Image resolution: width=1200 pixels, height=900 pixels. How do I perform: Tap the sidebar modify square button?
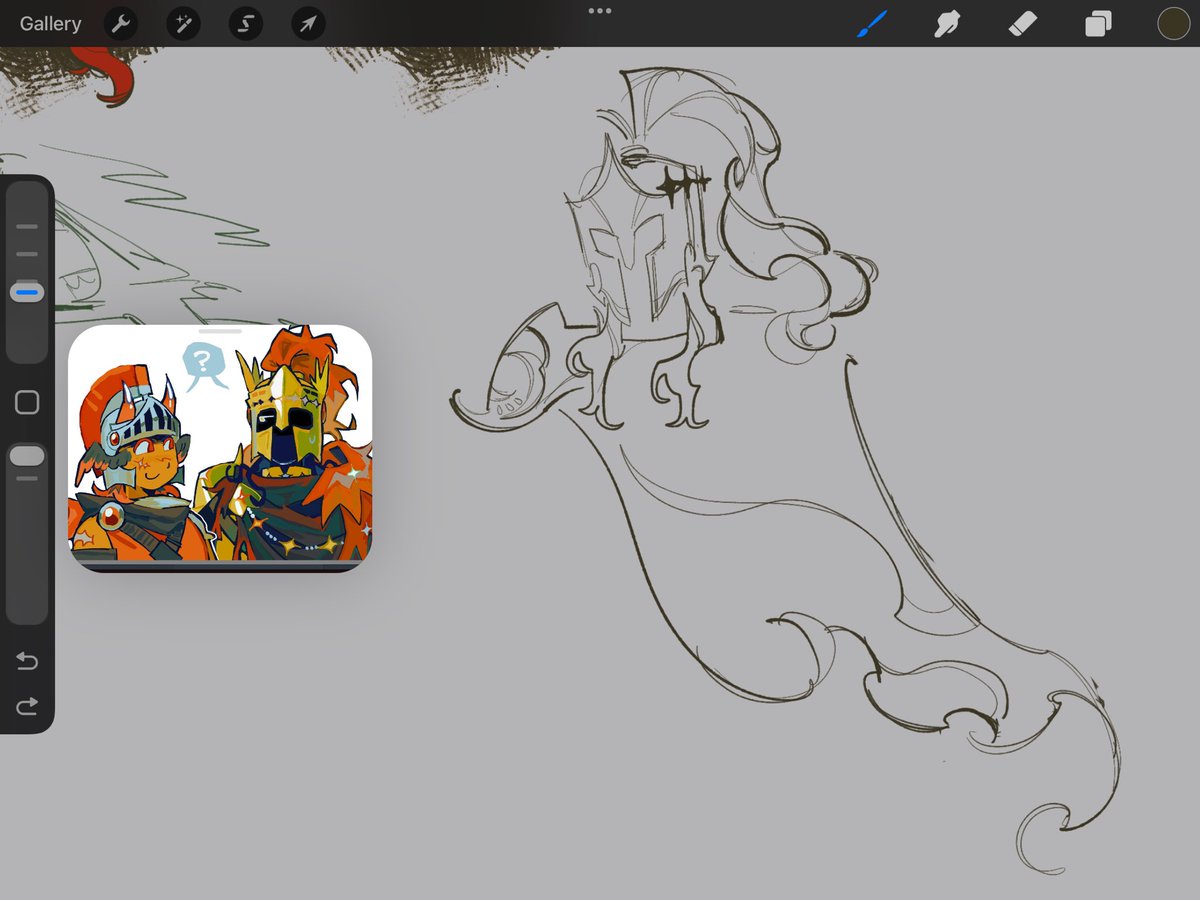(x=27, y=402)
